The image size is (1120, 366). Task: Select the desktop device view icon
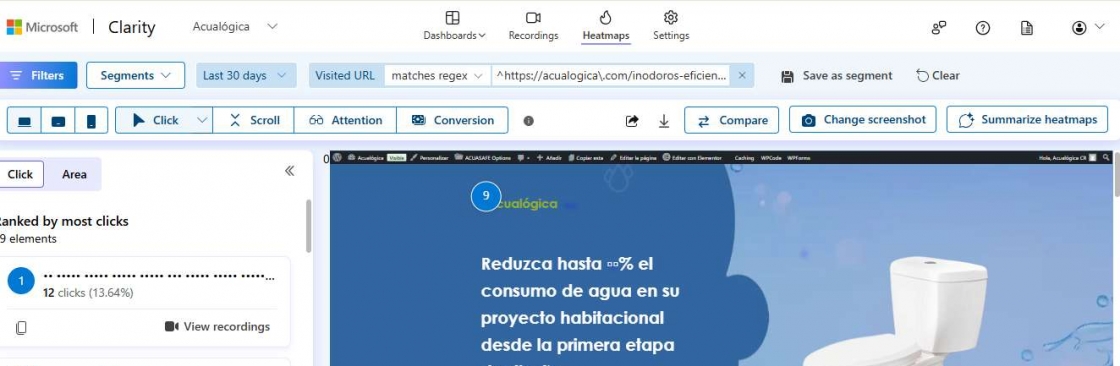point(24,121)
